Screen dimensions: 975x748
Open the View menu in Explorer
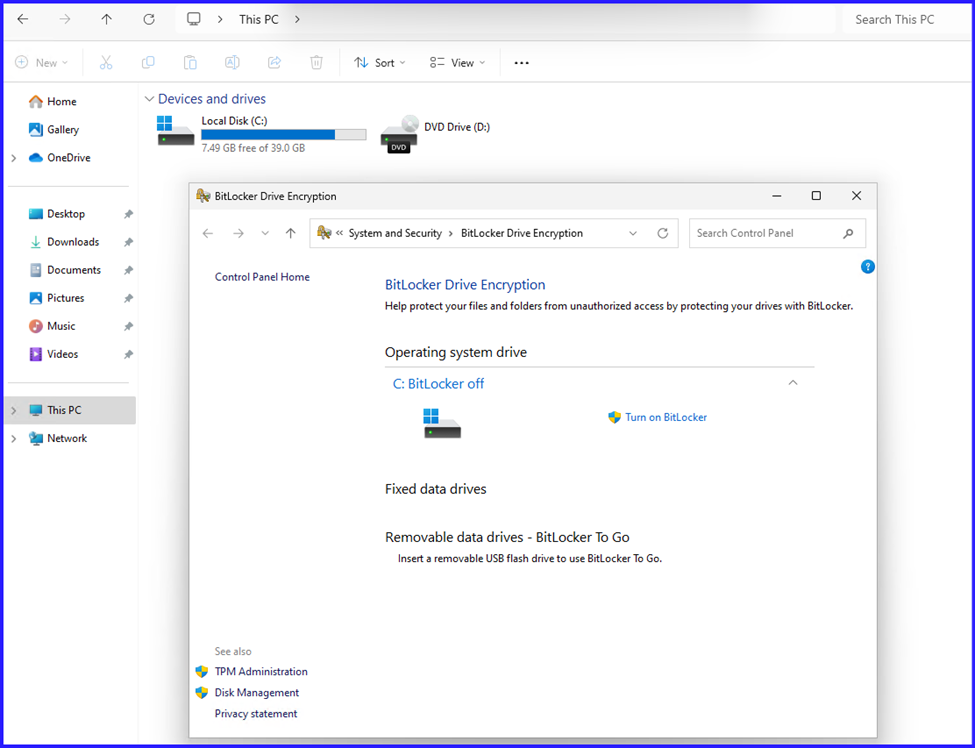point(457,63)
